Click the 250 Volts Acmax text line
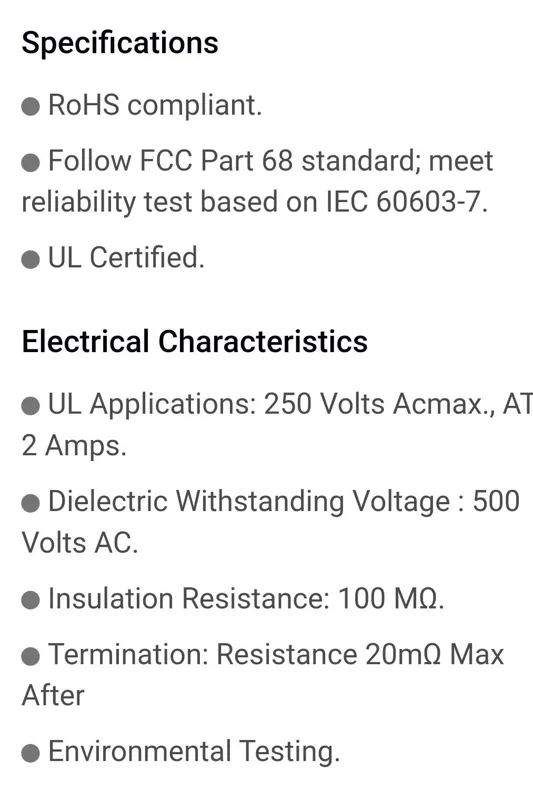Screen dimensions: 533x800 click(290, 405)
